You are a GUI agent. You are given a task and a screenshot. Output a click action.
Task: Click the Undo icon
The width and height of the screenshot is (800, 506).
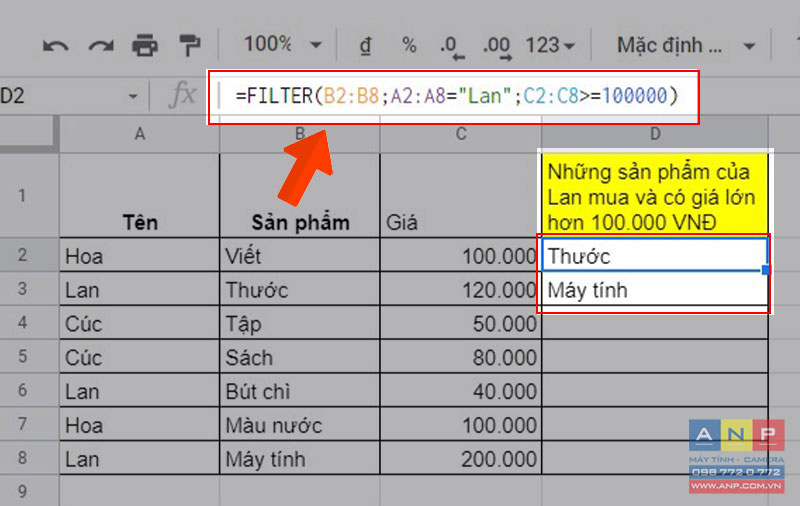tap(56, 46)
